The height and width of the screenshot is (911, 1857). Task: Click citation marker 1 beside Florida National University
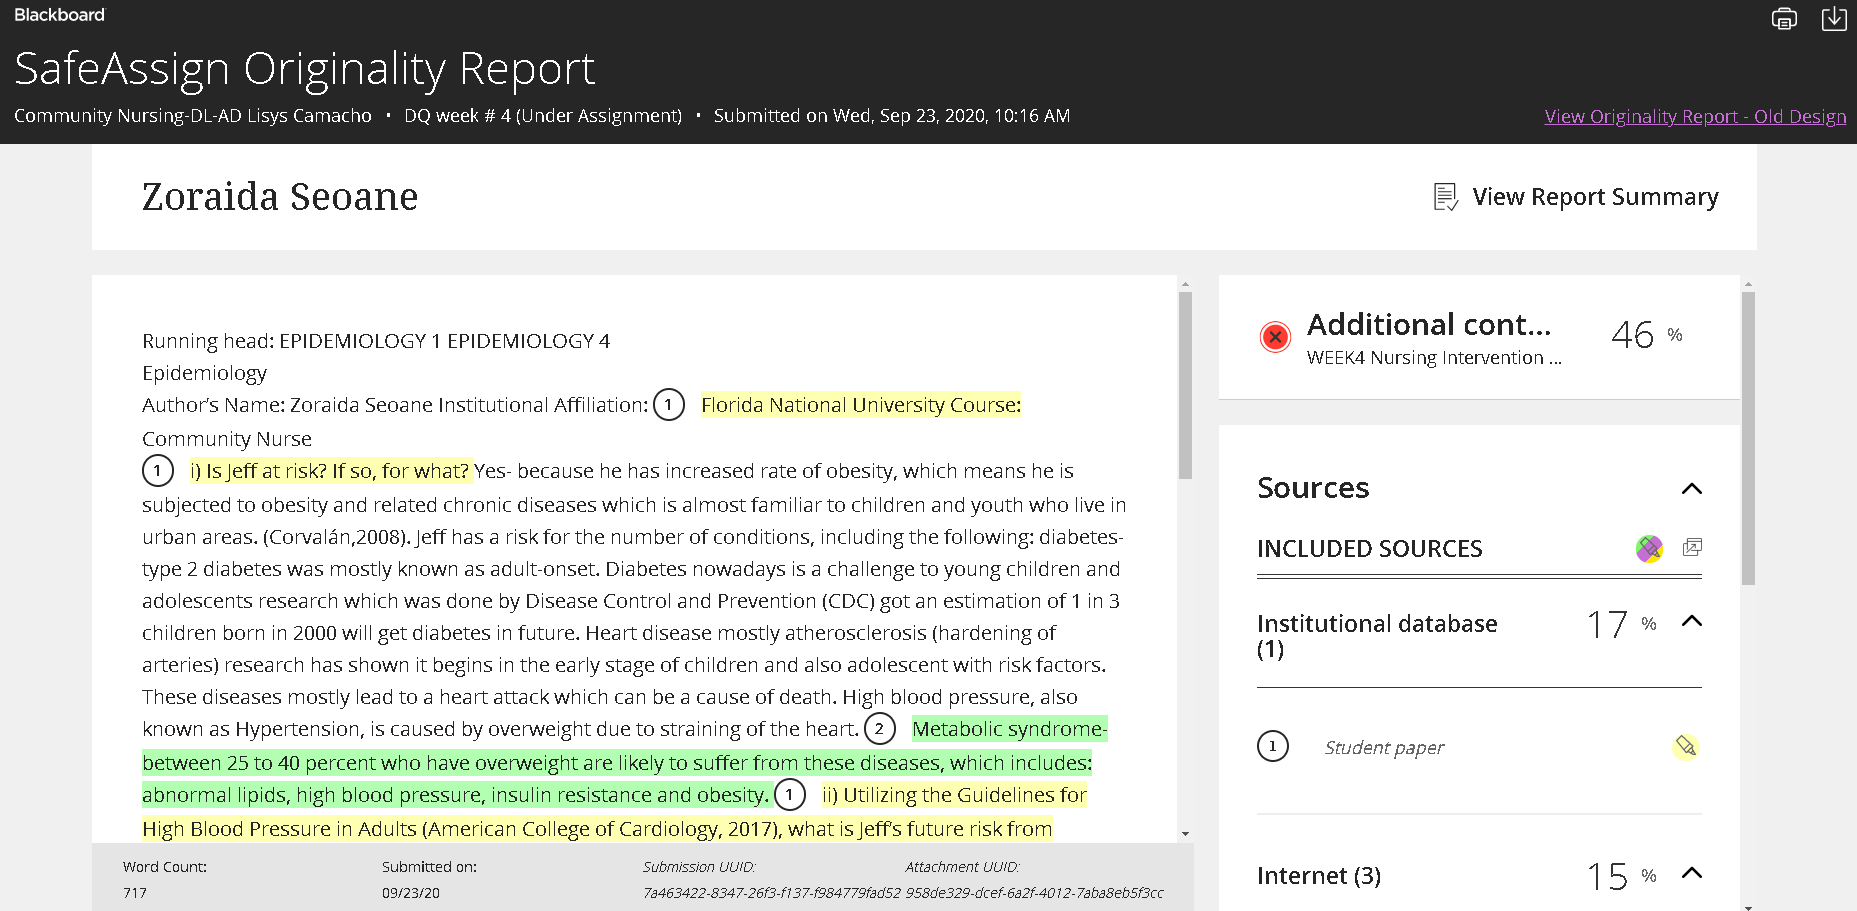click(x=669, y=405)
